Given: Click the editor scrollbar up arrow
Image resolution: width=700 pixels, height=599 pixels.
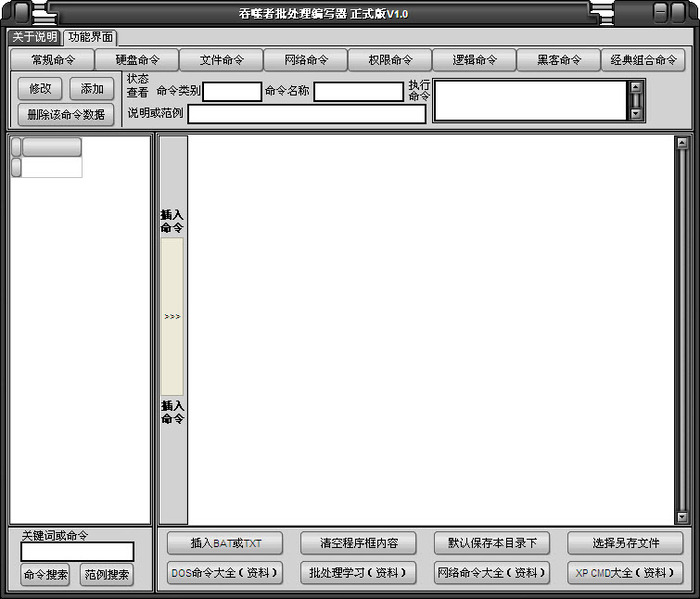Looking at the screenshot, I should click(682, 143).
